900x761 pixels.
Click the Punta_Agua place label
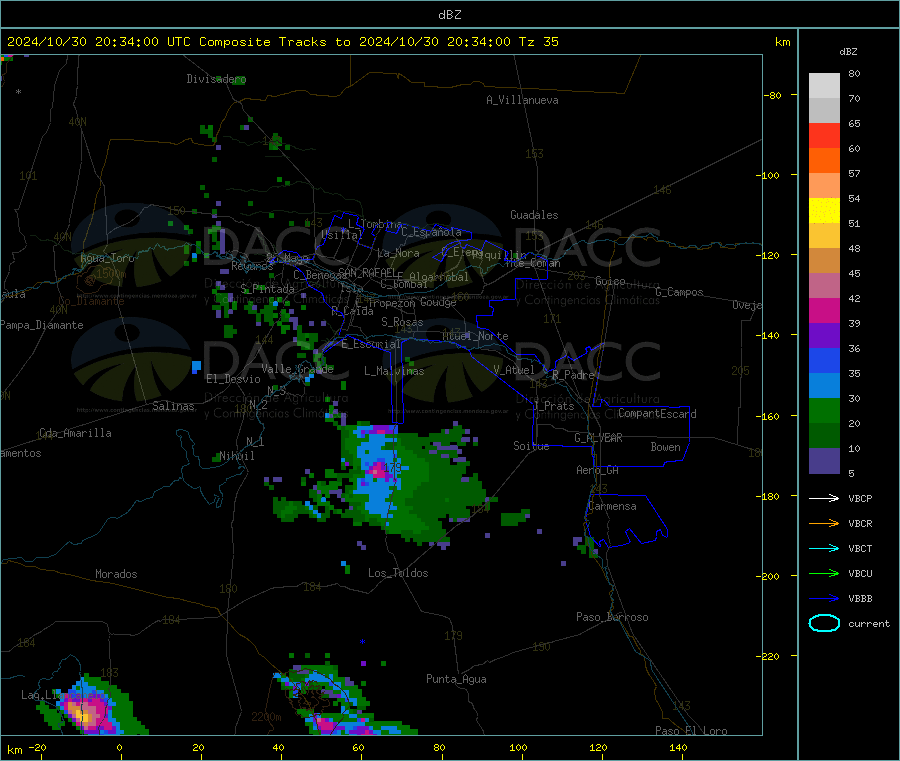[x=456, y=679]
